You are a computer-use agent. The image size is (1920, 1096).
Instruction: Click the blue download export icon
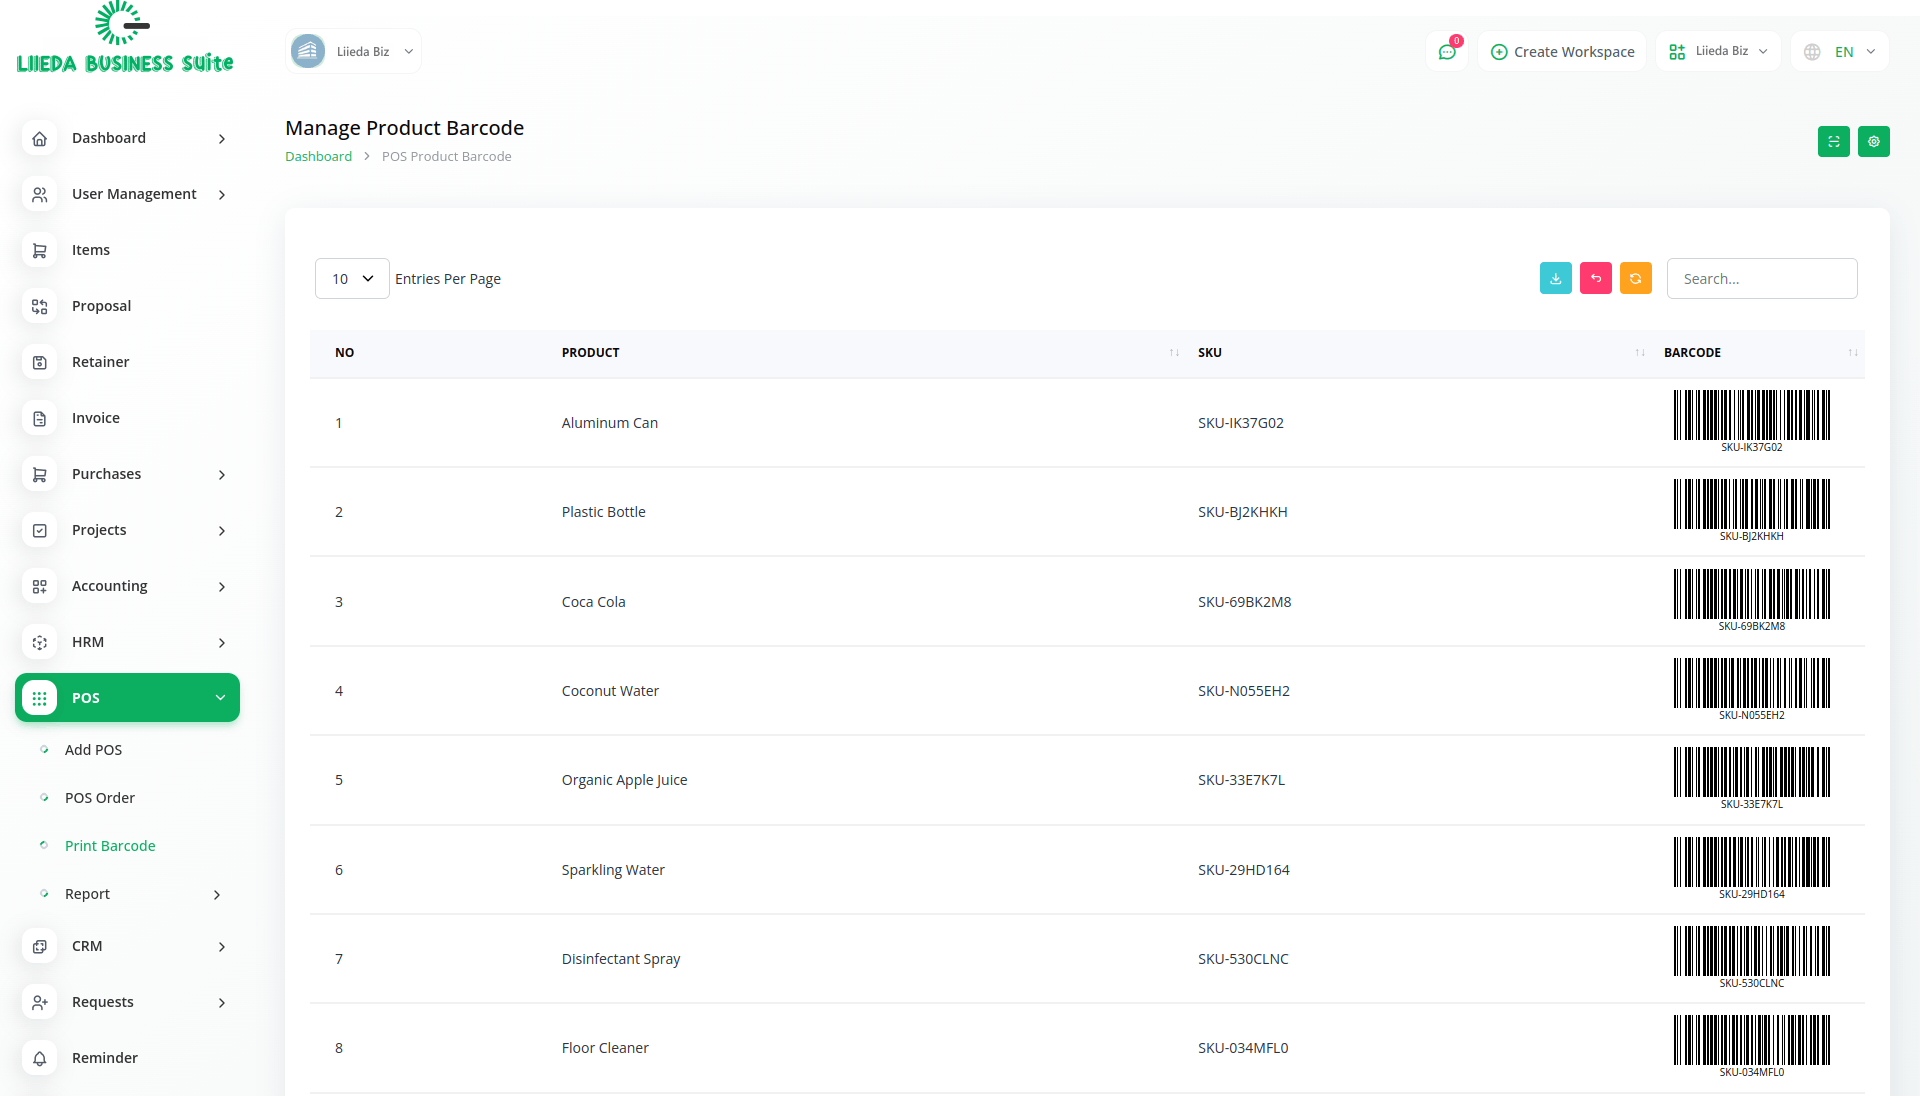pos(1555,279)
